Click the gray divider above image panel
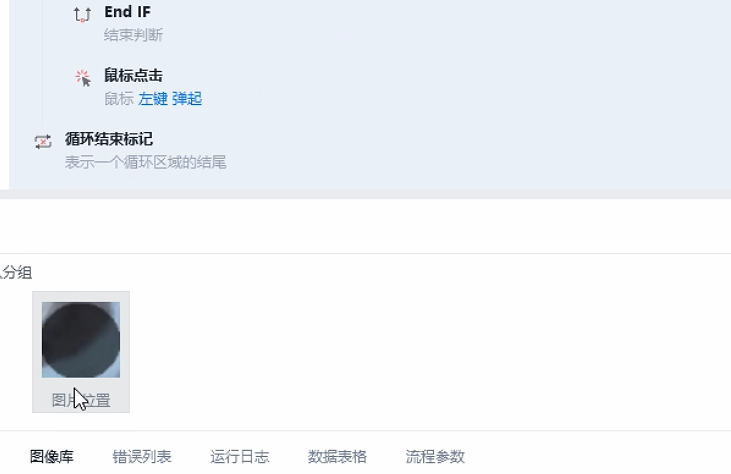 click(365, 194)
